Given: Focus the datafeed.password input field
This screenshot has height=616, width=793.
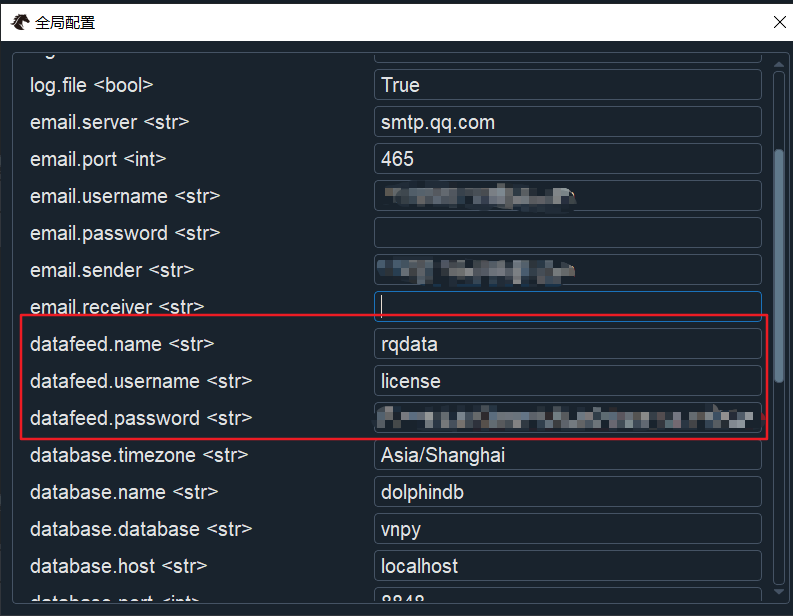Looking at the screenshot, I should pyautogui.click(x=567, y=418).
